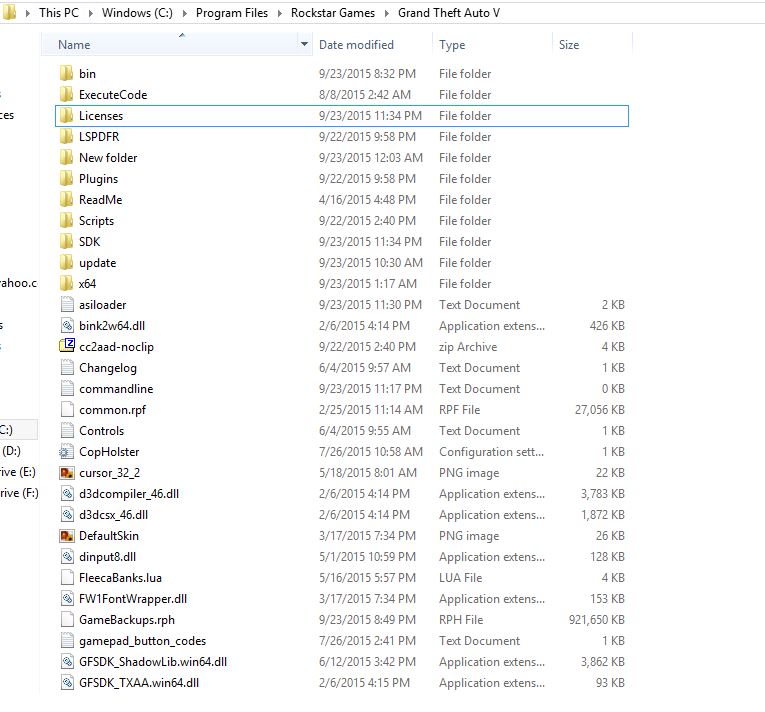The image size is (765, 712).
Task: Expand the arrow after This PC in address bar
Action: coord(91,13)
